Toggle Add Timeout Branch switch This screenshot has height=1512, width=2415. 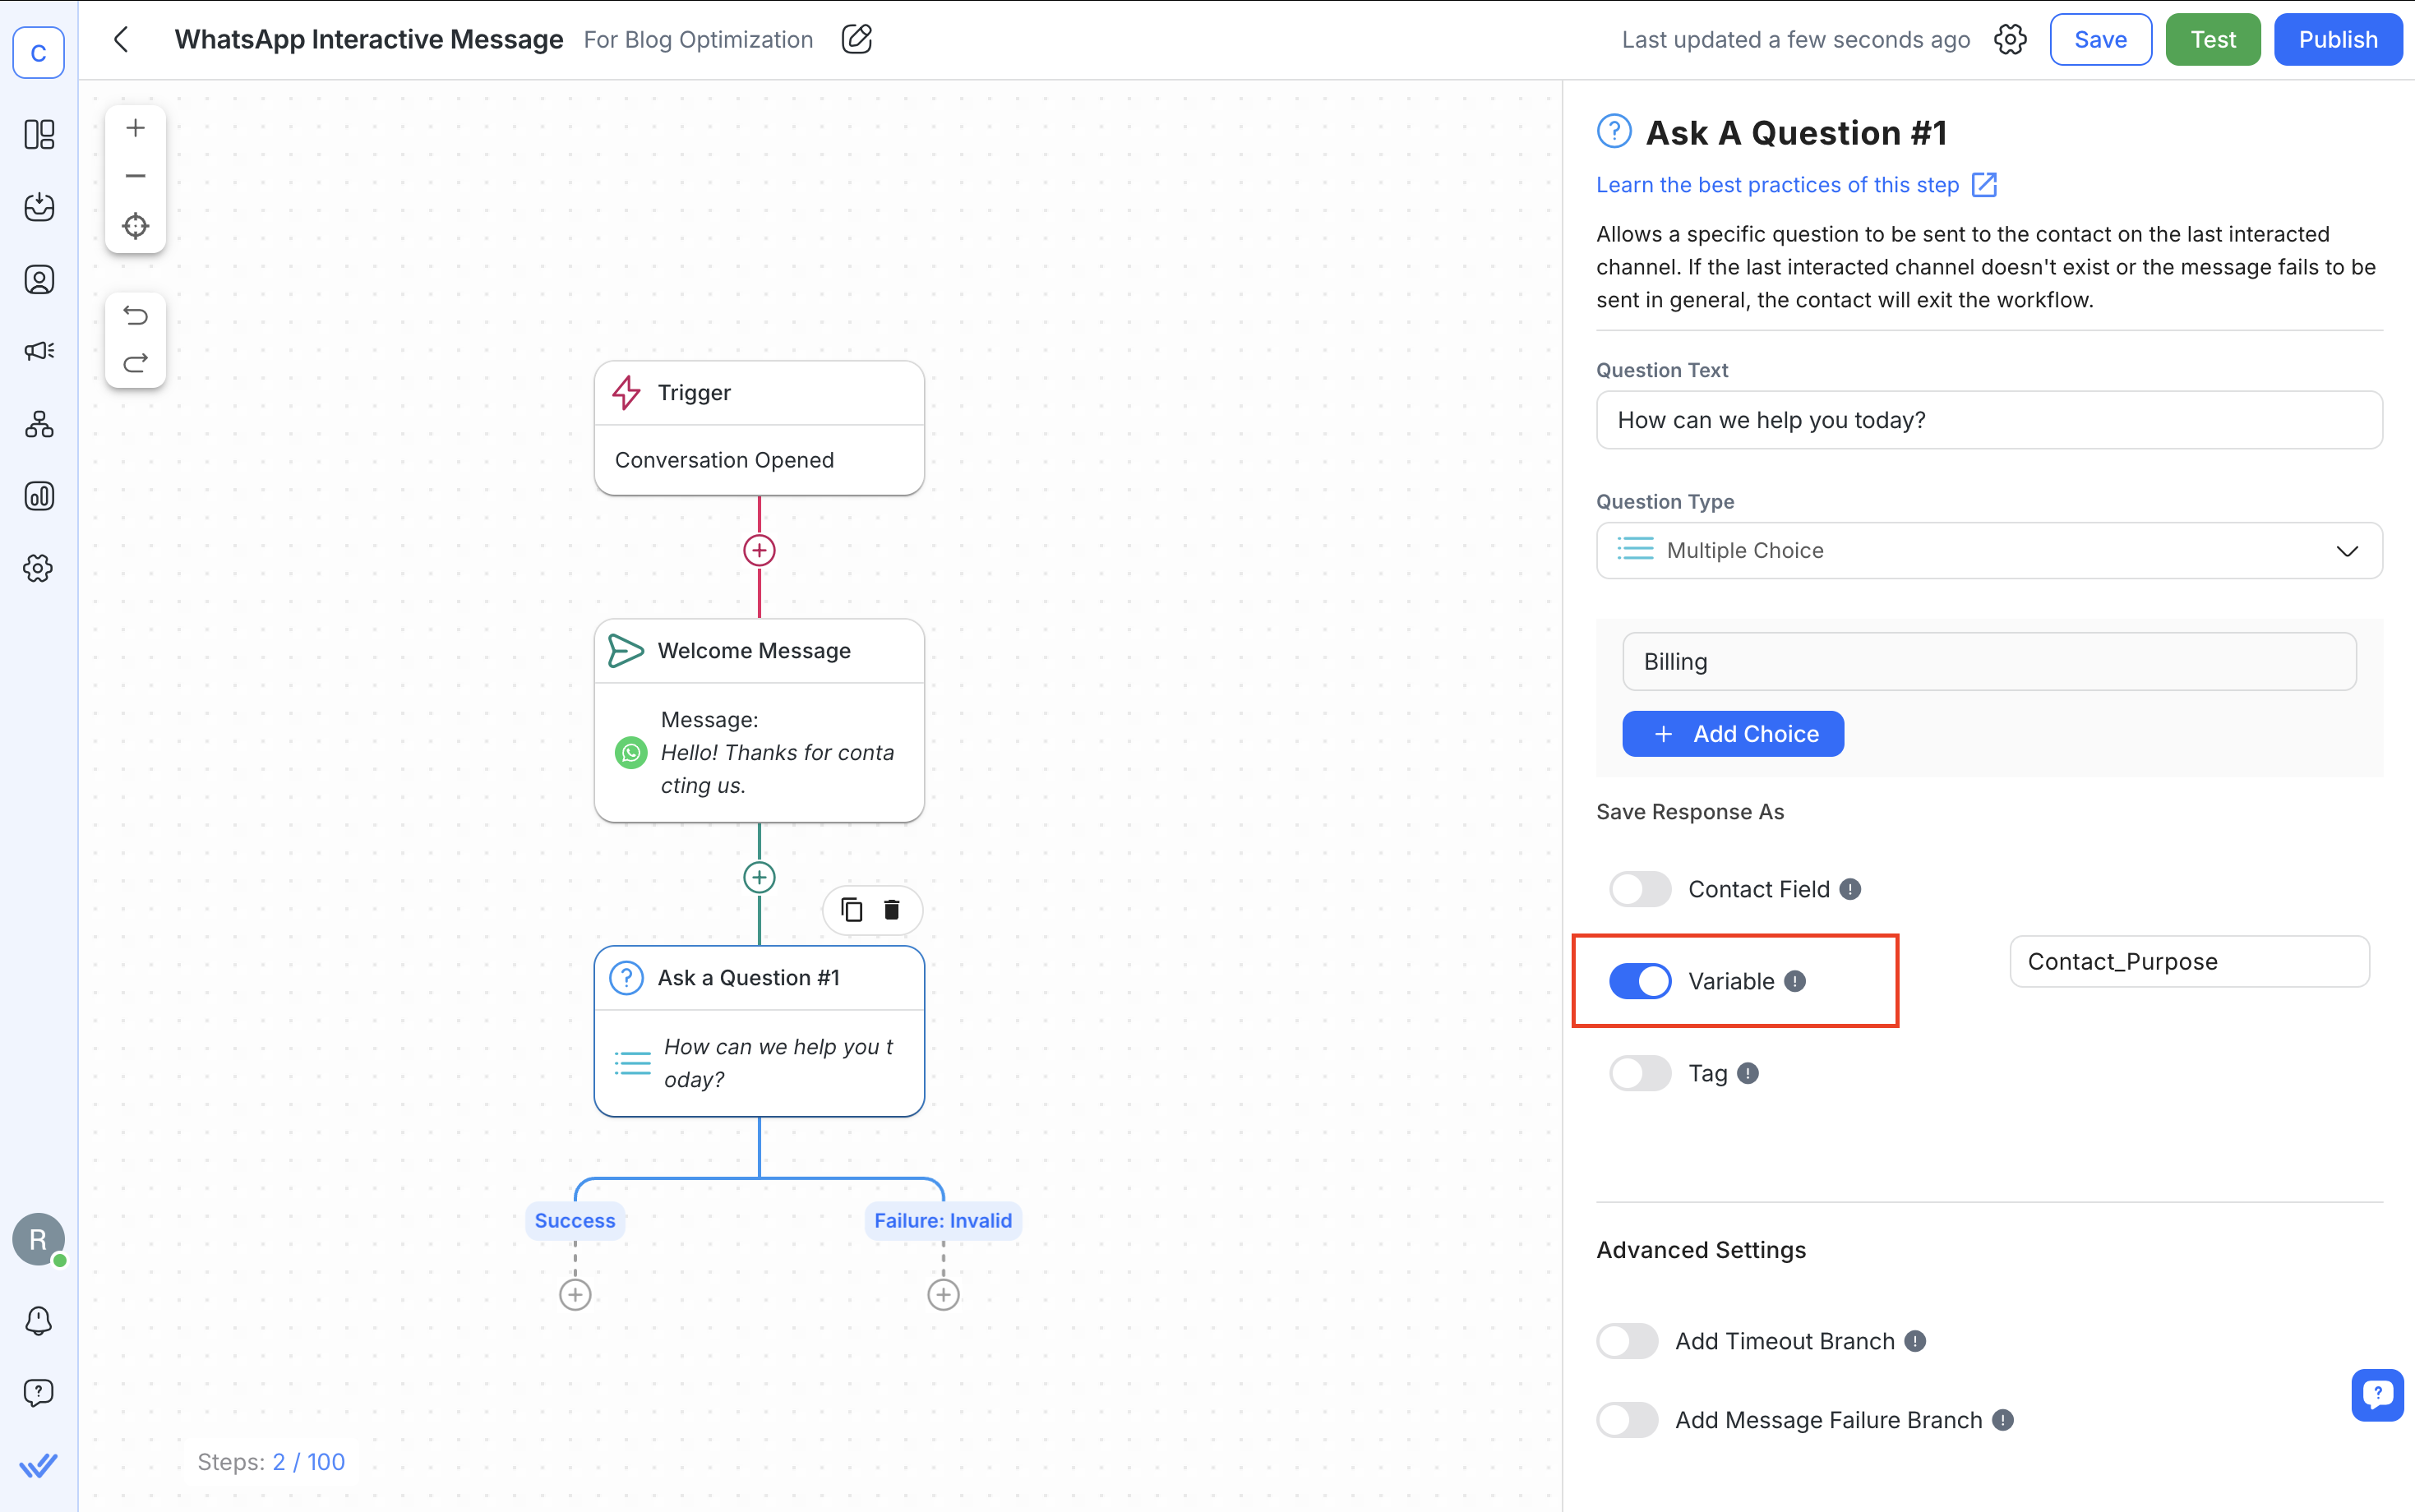click(x=1627, y=1341)
